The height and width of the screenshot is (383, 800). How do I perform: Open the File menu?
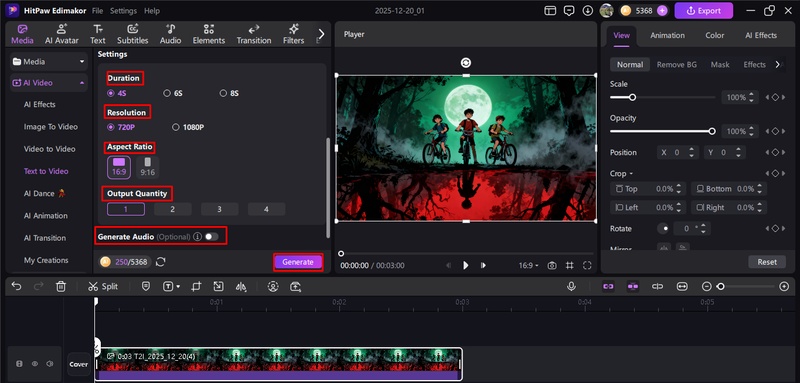coord(97,11)
